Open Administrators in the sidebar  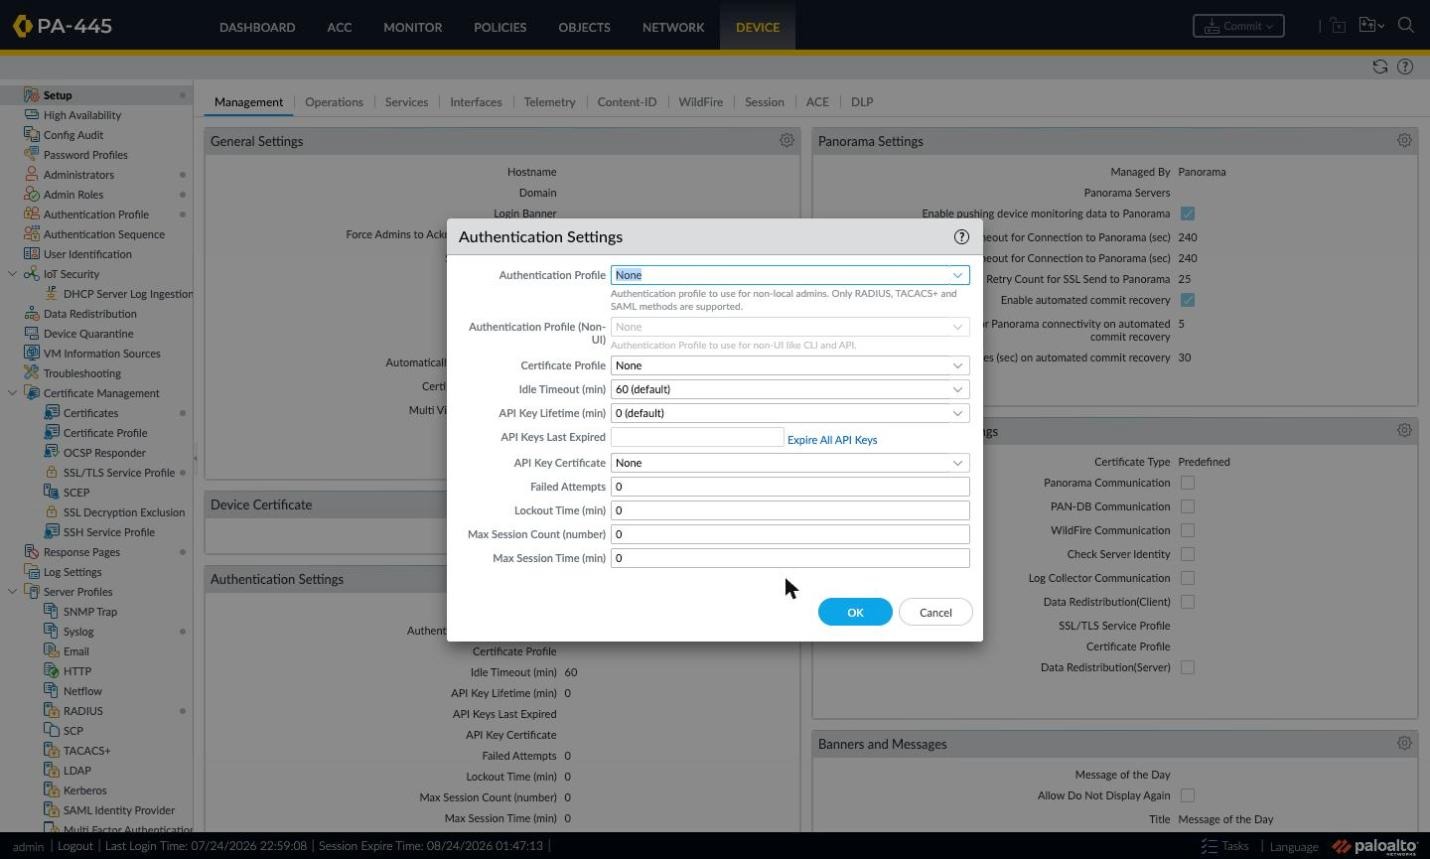78,175
